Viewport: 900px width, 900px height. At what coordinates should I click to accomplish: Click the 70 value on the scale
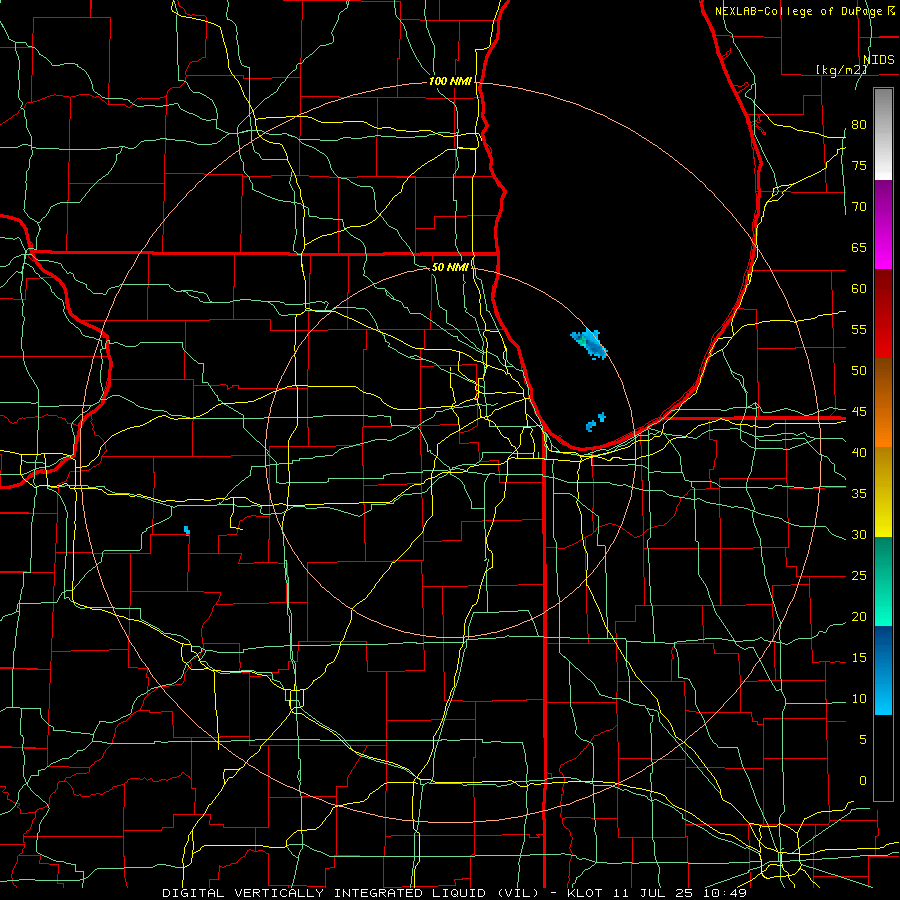(859, 207)
